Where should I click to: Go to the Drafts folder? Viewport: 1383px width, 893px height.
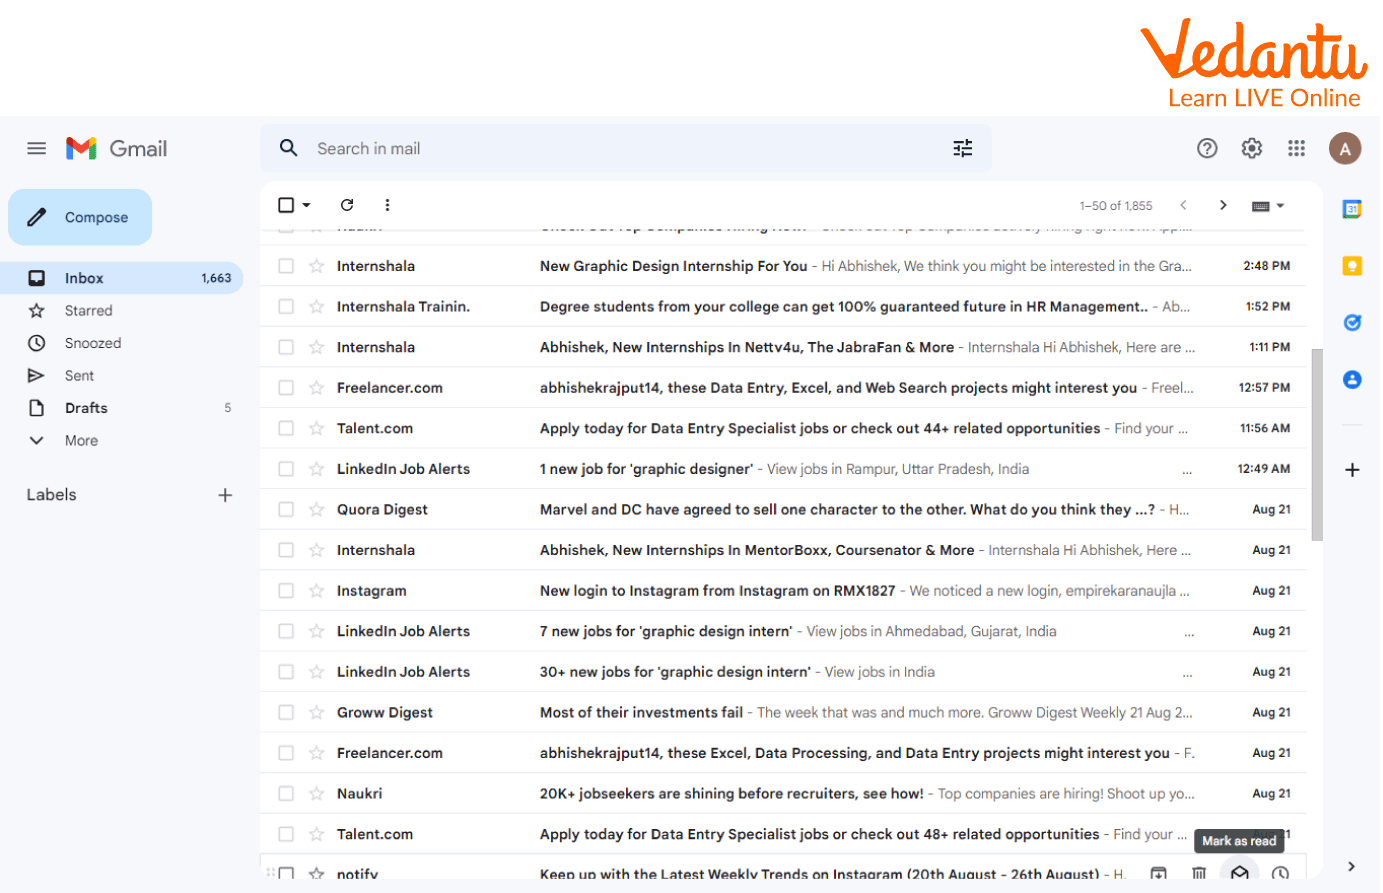point(86,408)
